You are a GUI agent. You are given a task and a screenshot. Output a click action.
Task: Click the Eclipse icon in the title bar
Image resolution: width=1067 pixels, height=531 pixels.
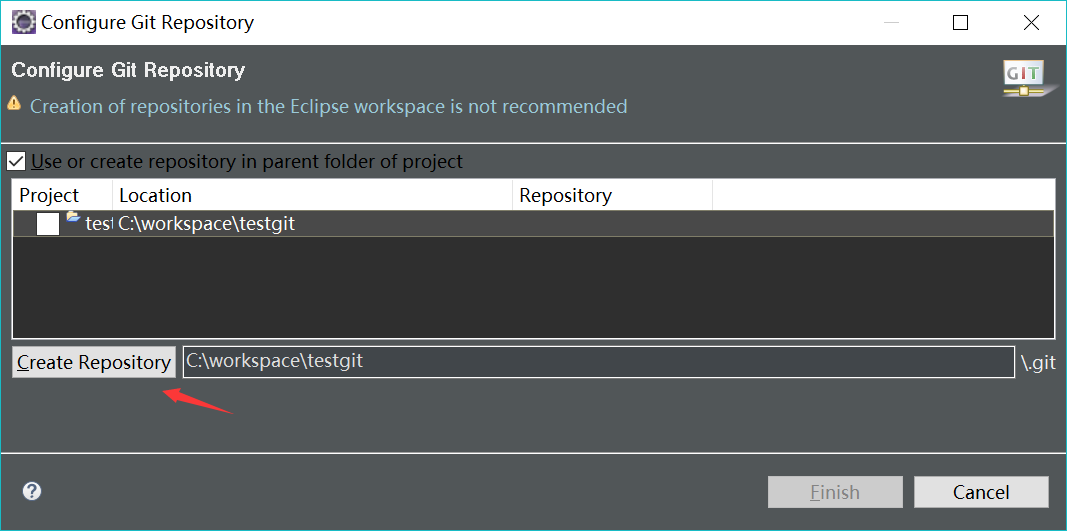coord(23,22)
